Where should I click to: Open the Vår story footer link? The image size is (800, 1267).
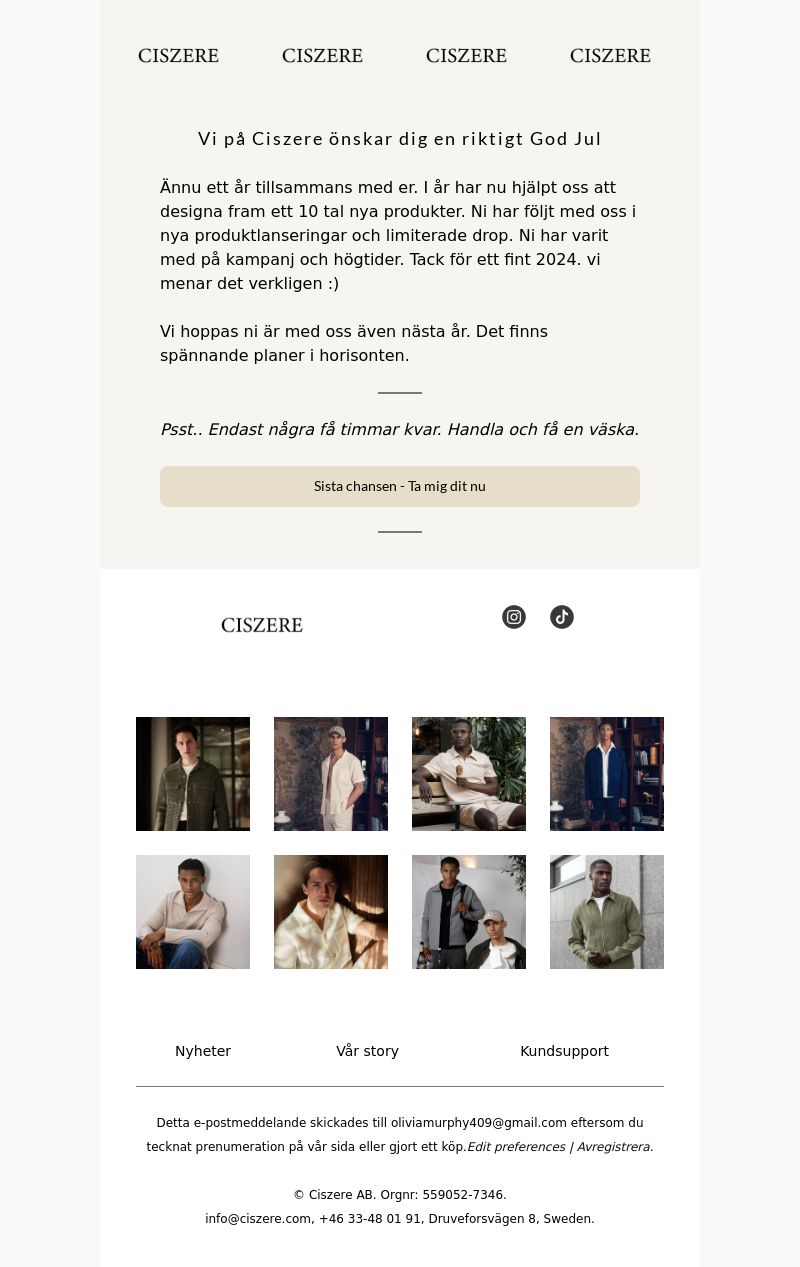point(367,1051)
